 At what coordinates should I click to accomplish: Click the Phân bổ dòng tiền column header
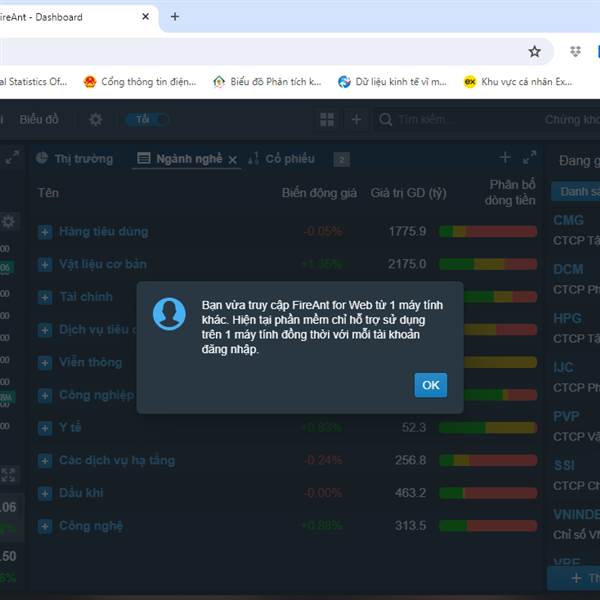point(510,192)
